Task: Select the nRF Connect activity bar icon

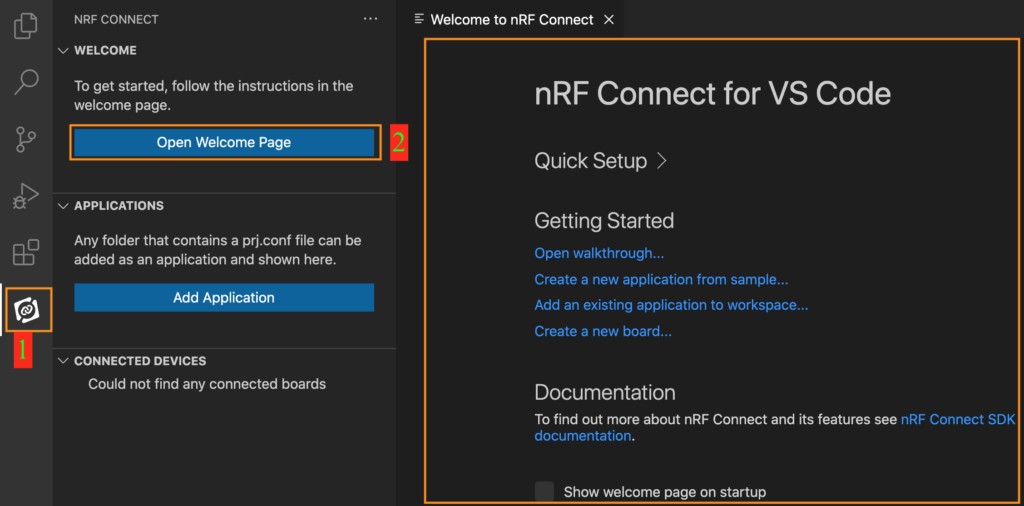Action: click(x=27, y=311)
